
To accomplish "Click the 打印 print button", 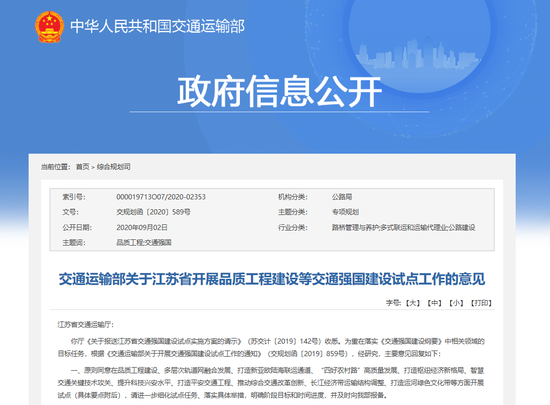I will point(481,303).
